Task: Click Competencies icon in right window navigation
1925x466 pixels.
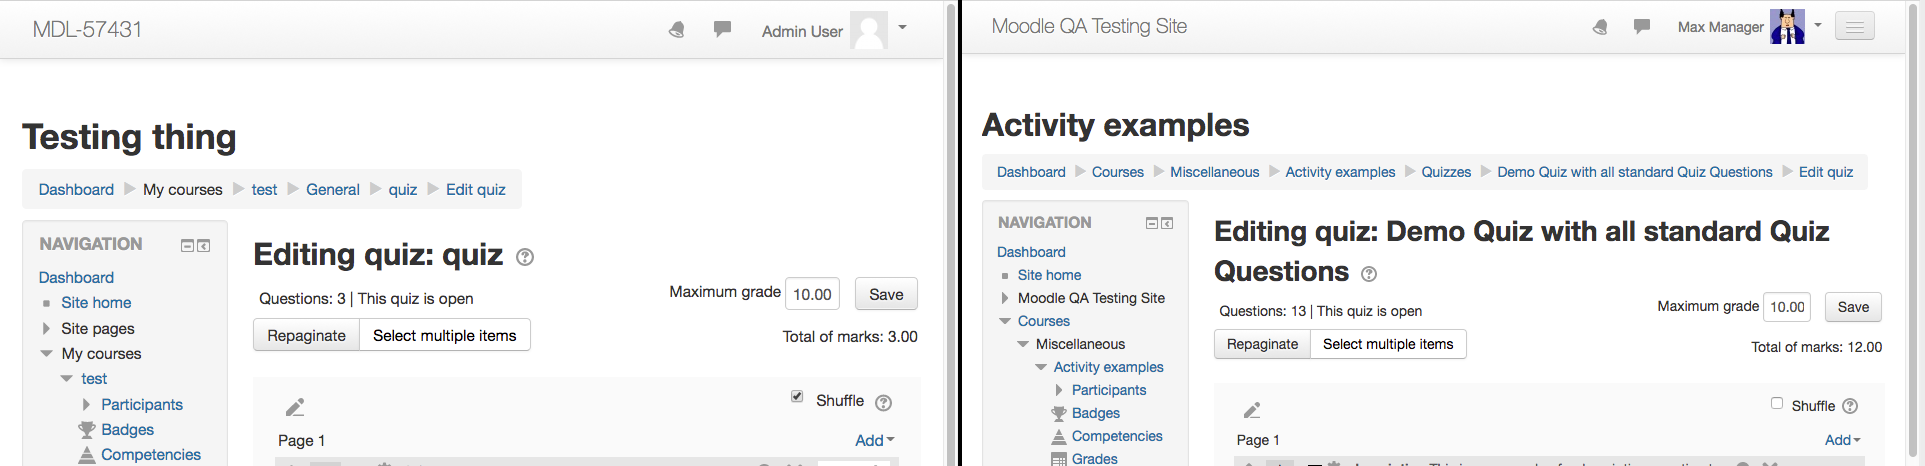Action: pos(1059,437)
